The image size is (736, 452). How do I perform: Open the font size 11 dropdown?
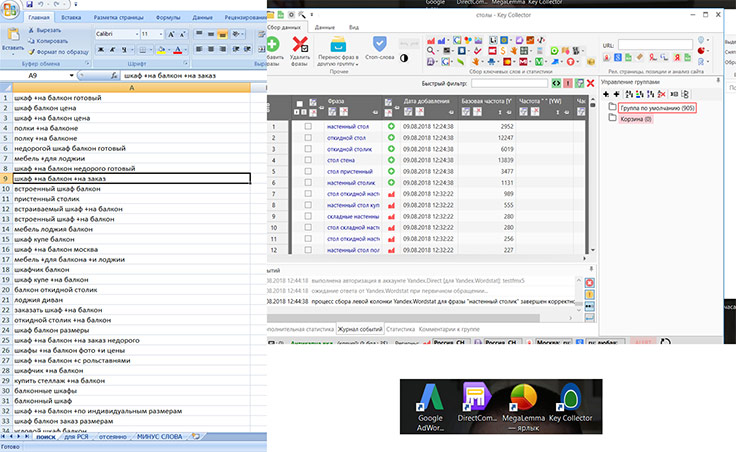coord(160,34)
